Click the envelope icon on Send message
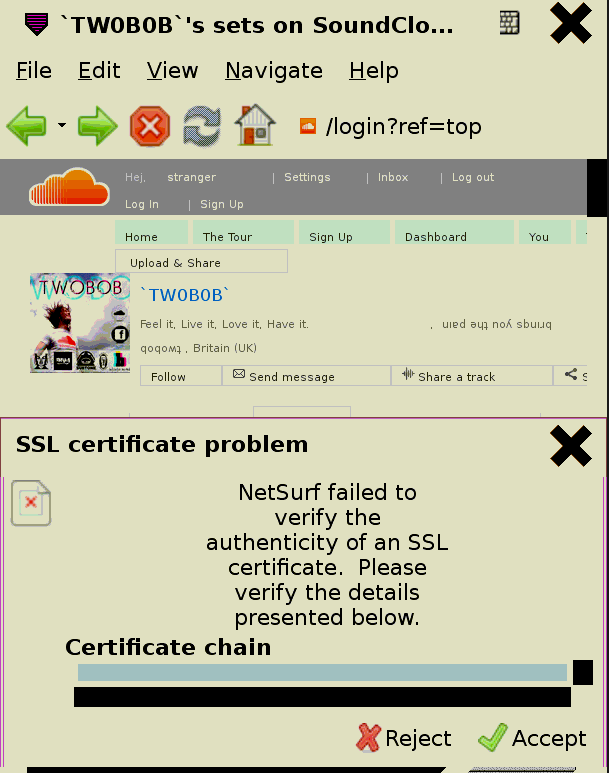The height and width of the screenshot is (773, 609). click(x=239, y=374)
